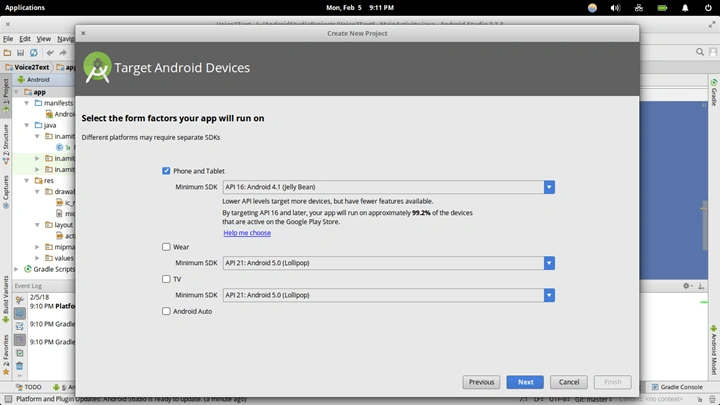Image resolution: width=720 pixels, height=405 pixels.
Task: Open the File menu in Android Studio
Action: tap(8, 39)
